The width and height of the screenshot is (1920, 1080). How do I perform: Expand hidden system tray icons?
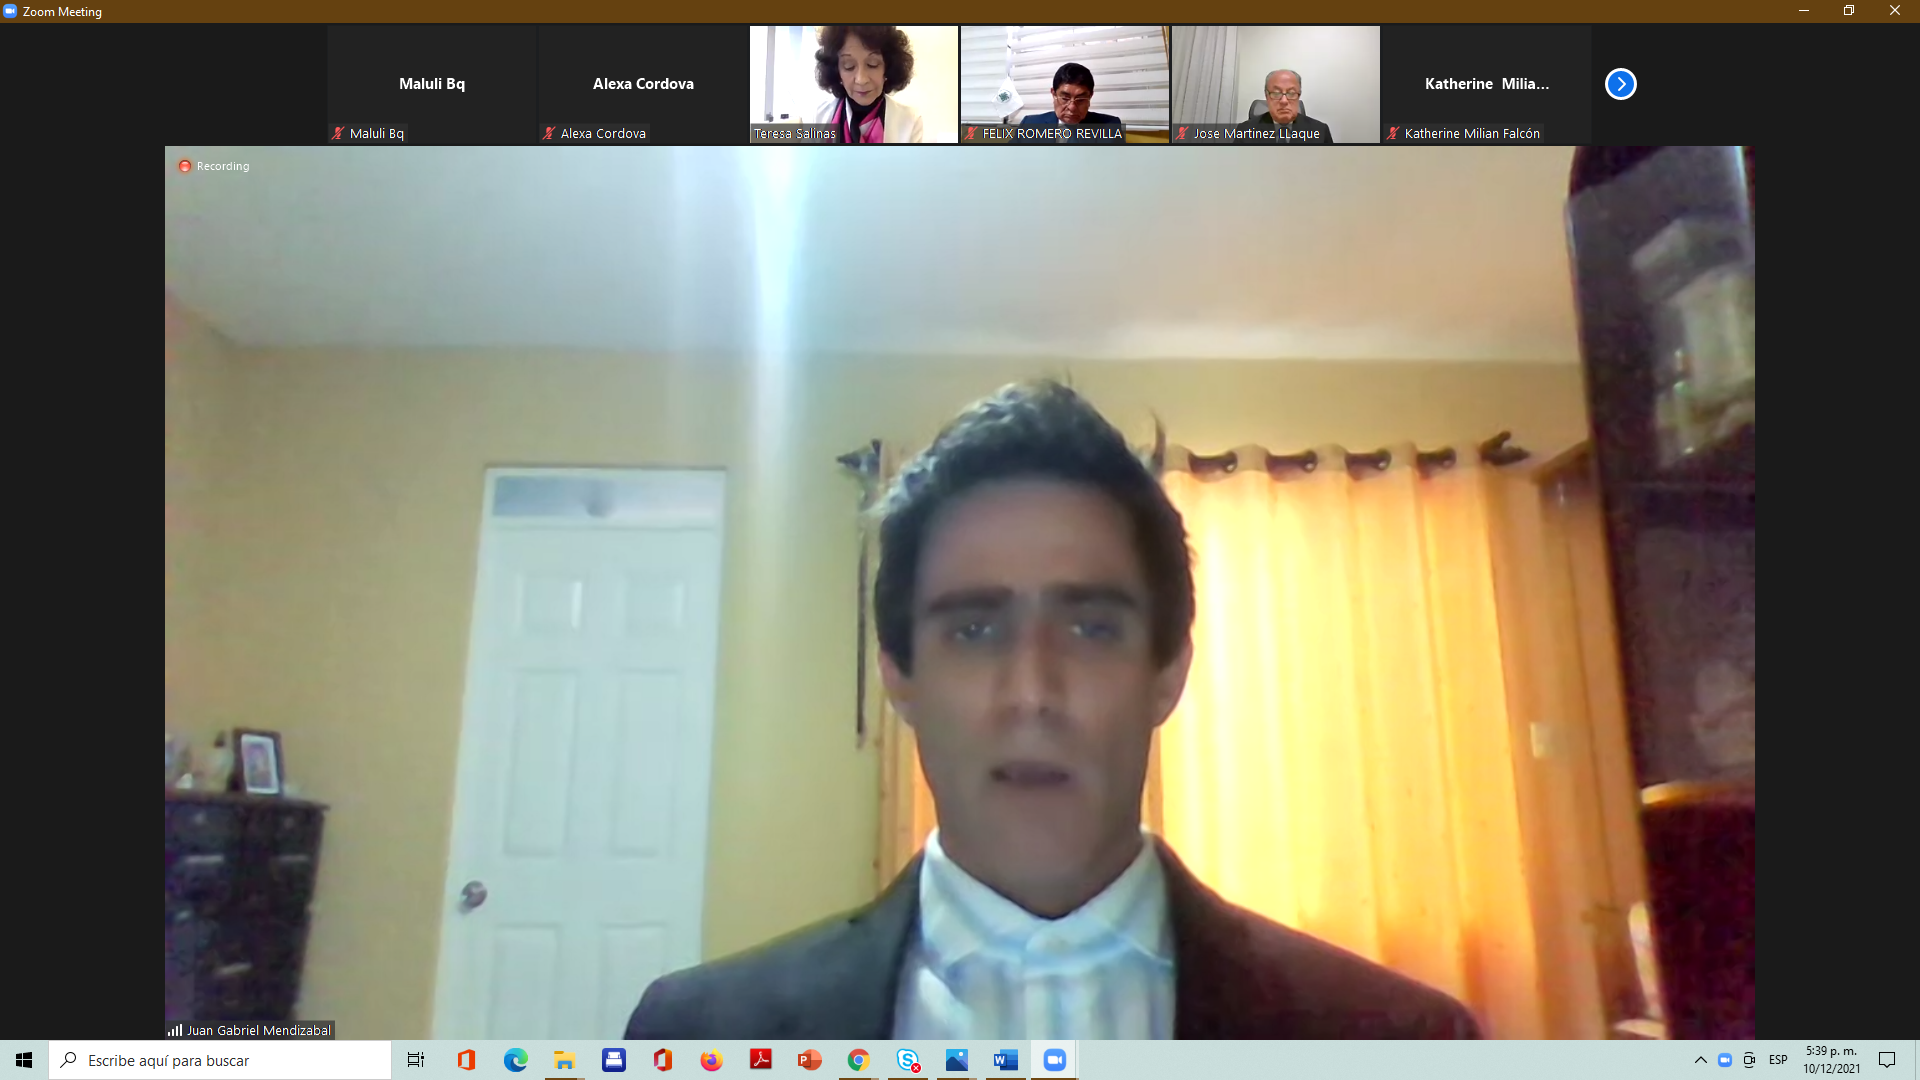1700,1060
